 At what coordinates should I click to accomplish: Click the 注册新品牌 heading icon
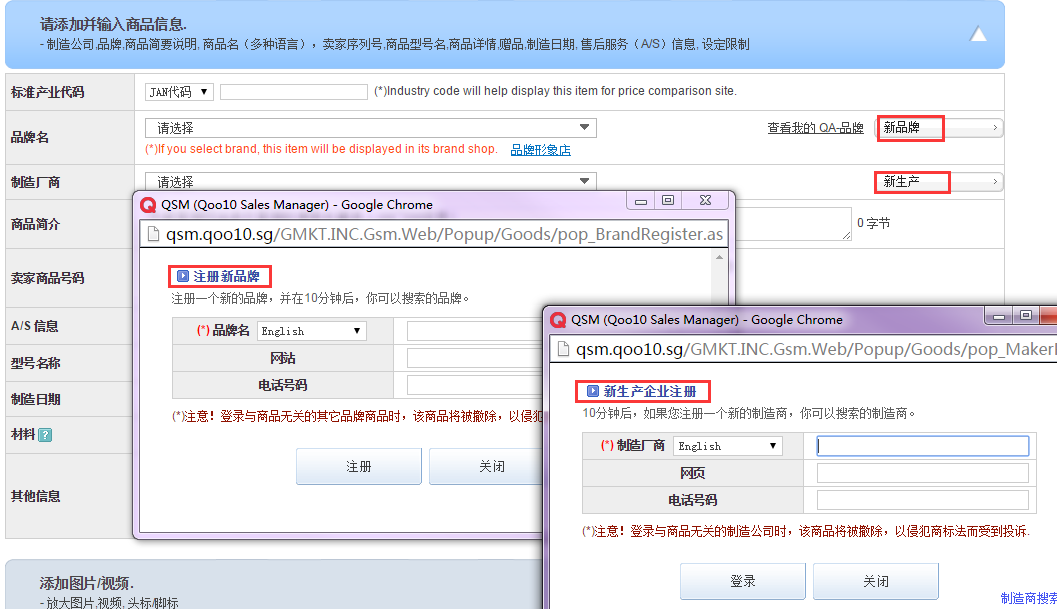click(x=183, y=276)
